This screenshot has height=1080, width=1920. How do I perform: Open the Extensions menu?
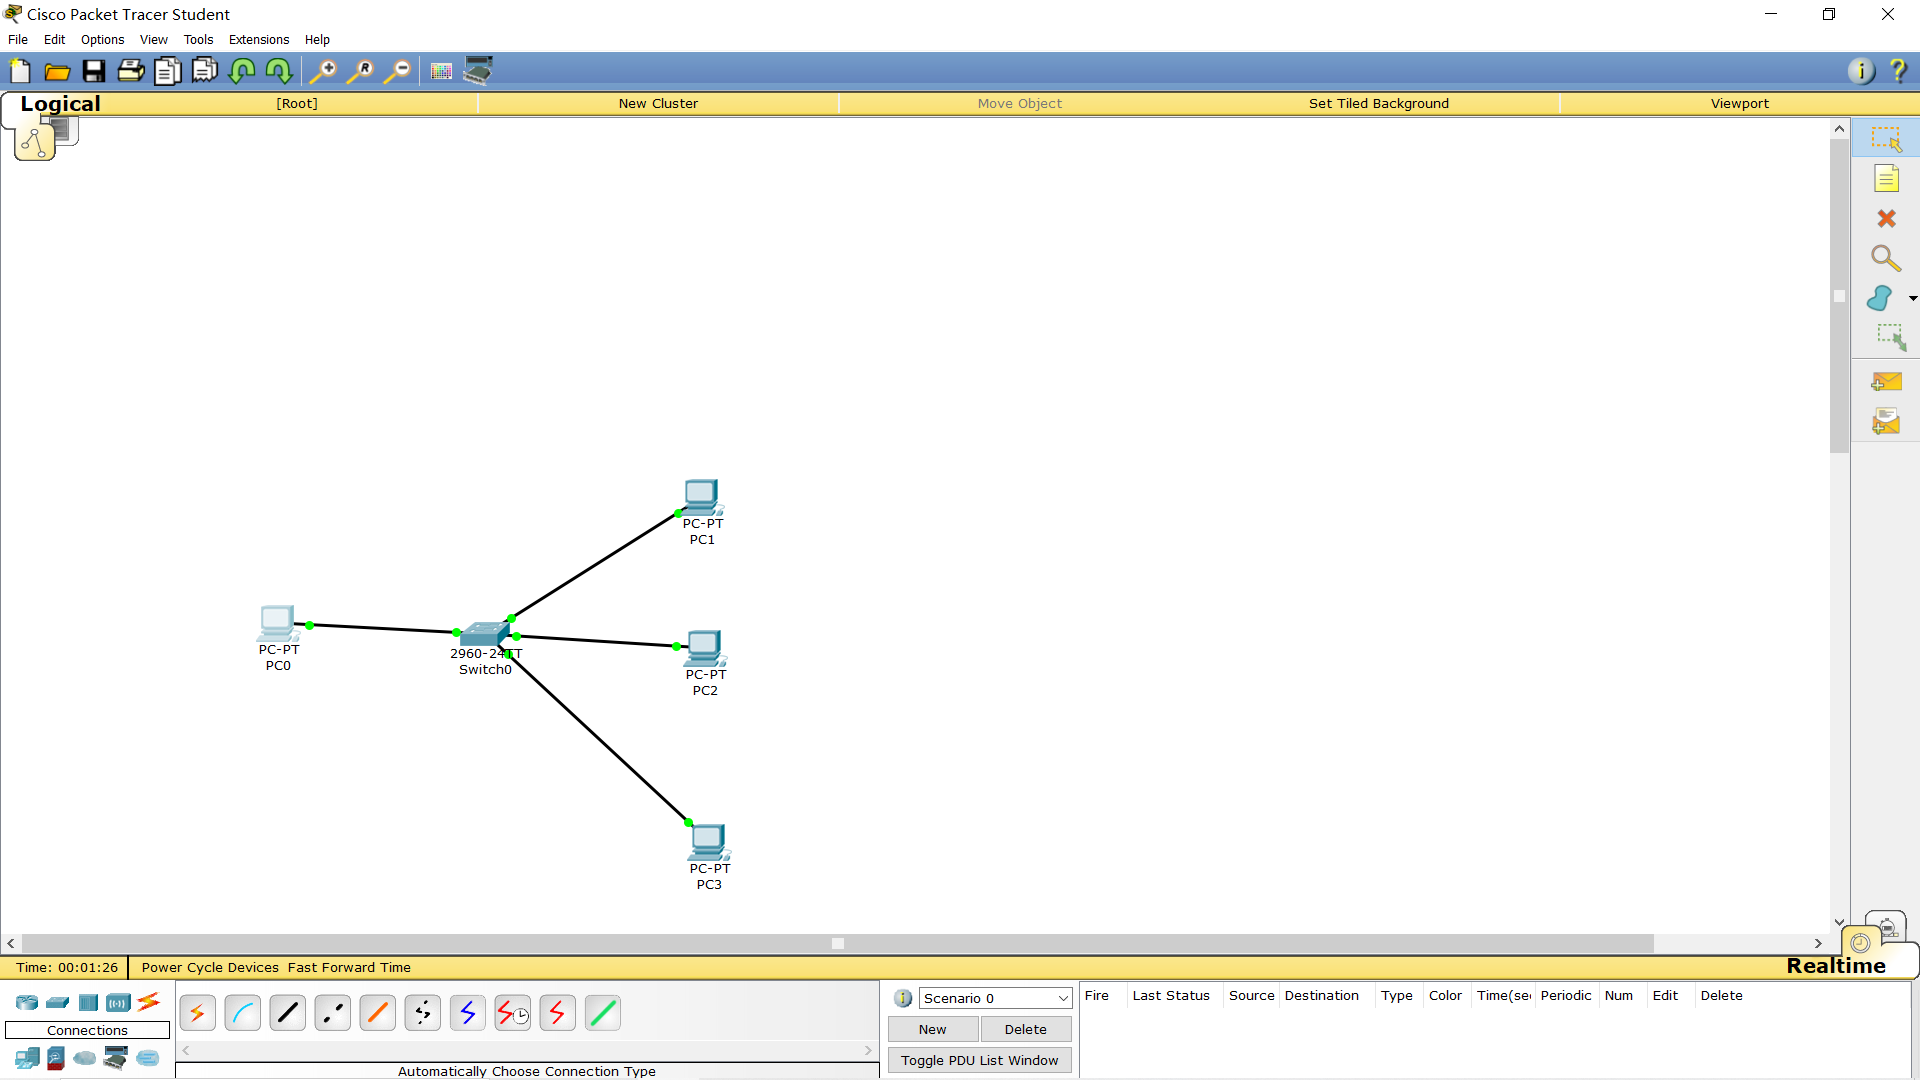point(258,40)
